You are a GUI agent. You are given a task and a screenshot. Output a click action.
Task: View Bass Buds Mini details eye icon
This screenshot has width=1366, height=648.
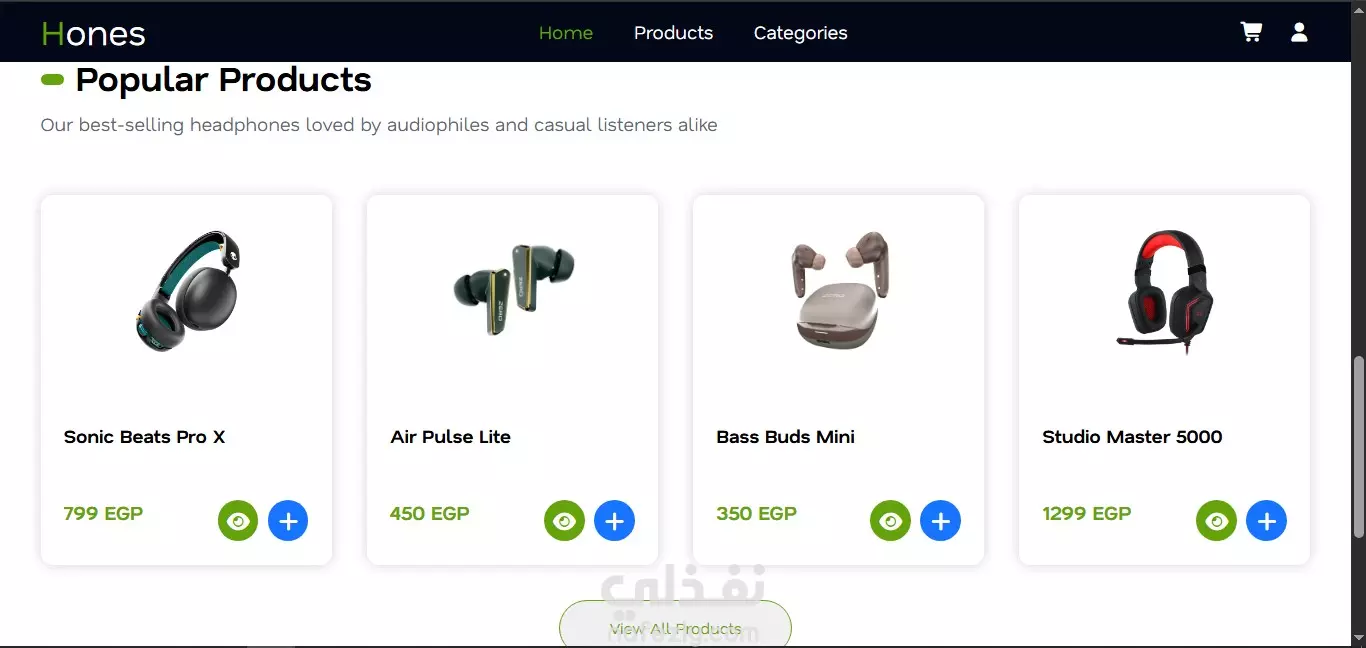[890, 521]
